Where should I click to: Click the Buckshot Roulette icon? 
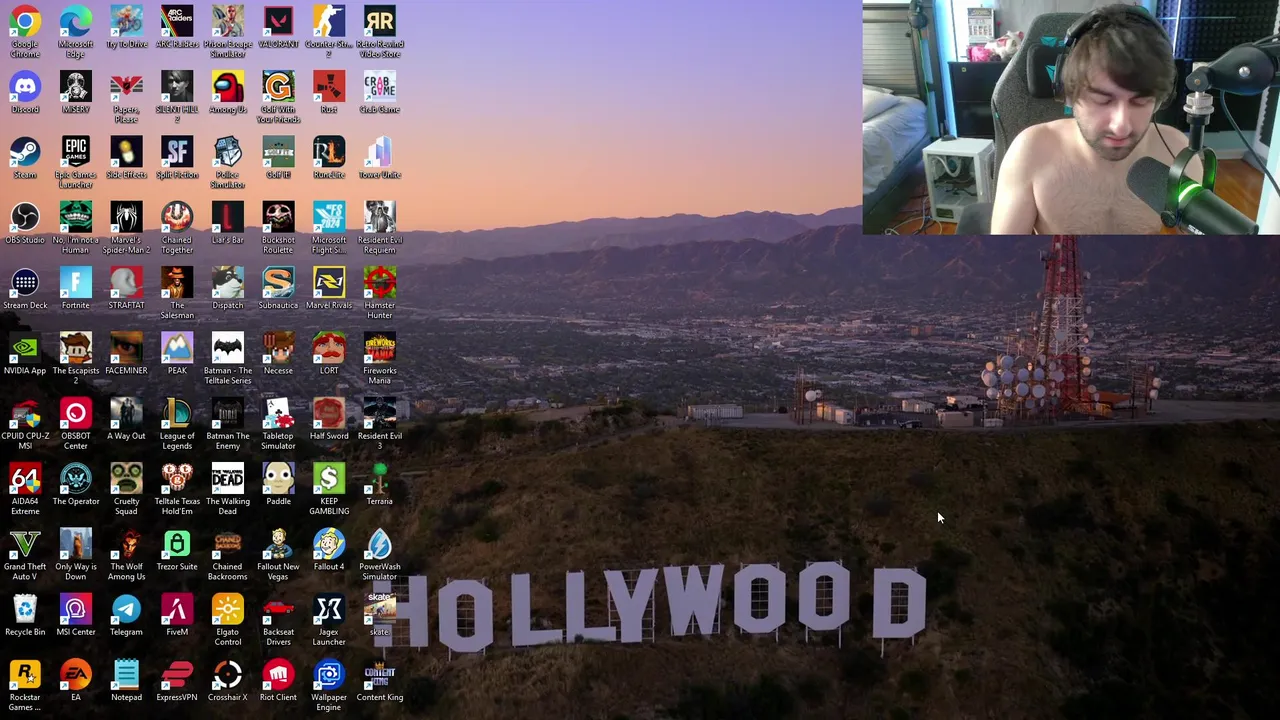tap(278, 216)
